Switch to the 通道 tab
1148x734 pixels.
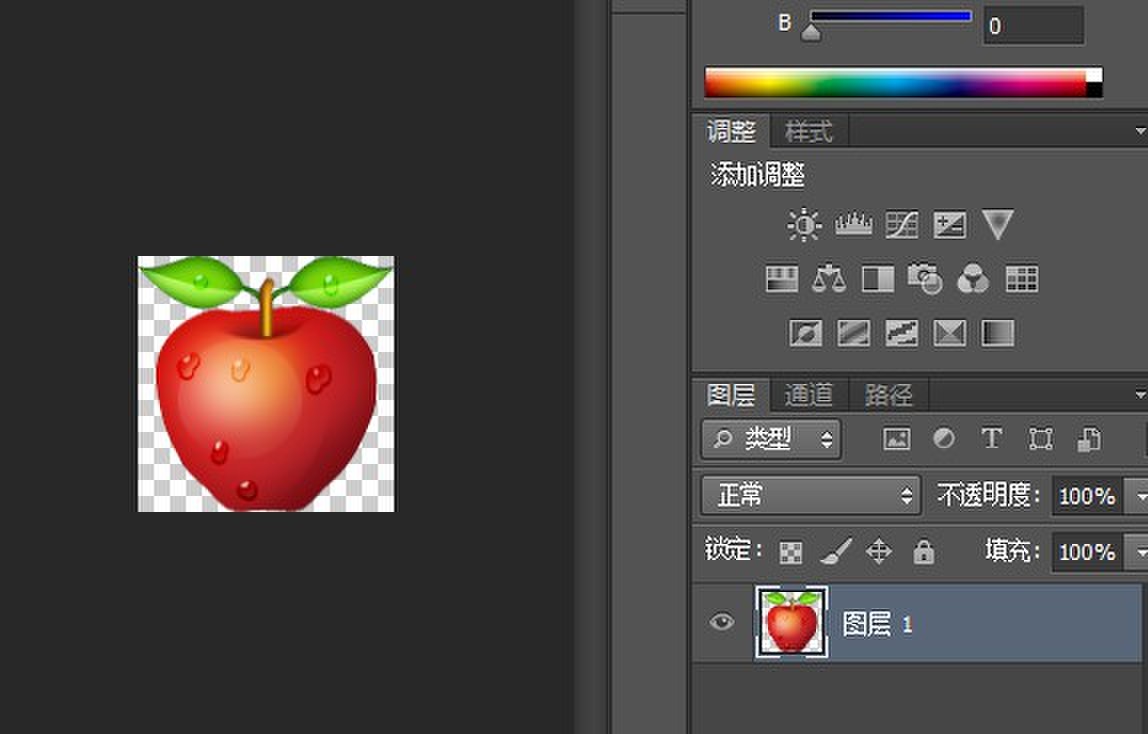(808, 395)
